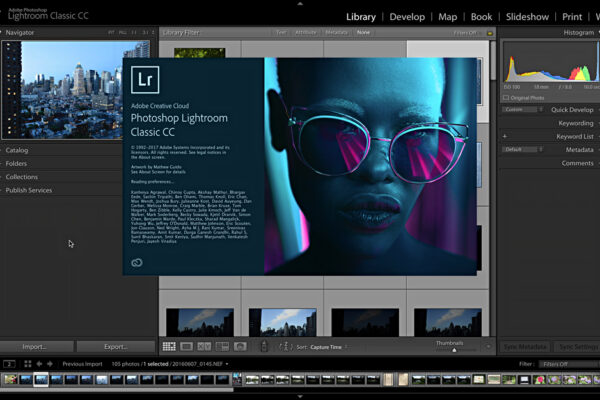
Task: Click the Creative Cloud icon on splash screen
Action: (137, 261)
